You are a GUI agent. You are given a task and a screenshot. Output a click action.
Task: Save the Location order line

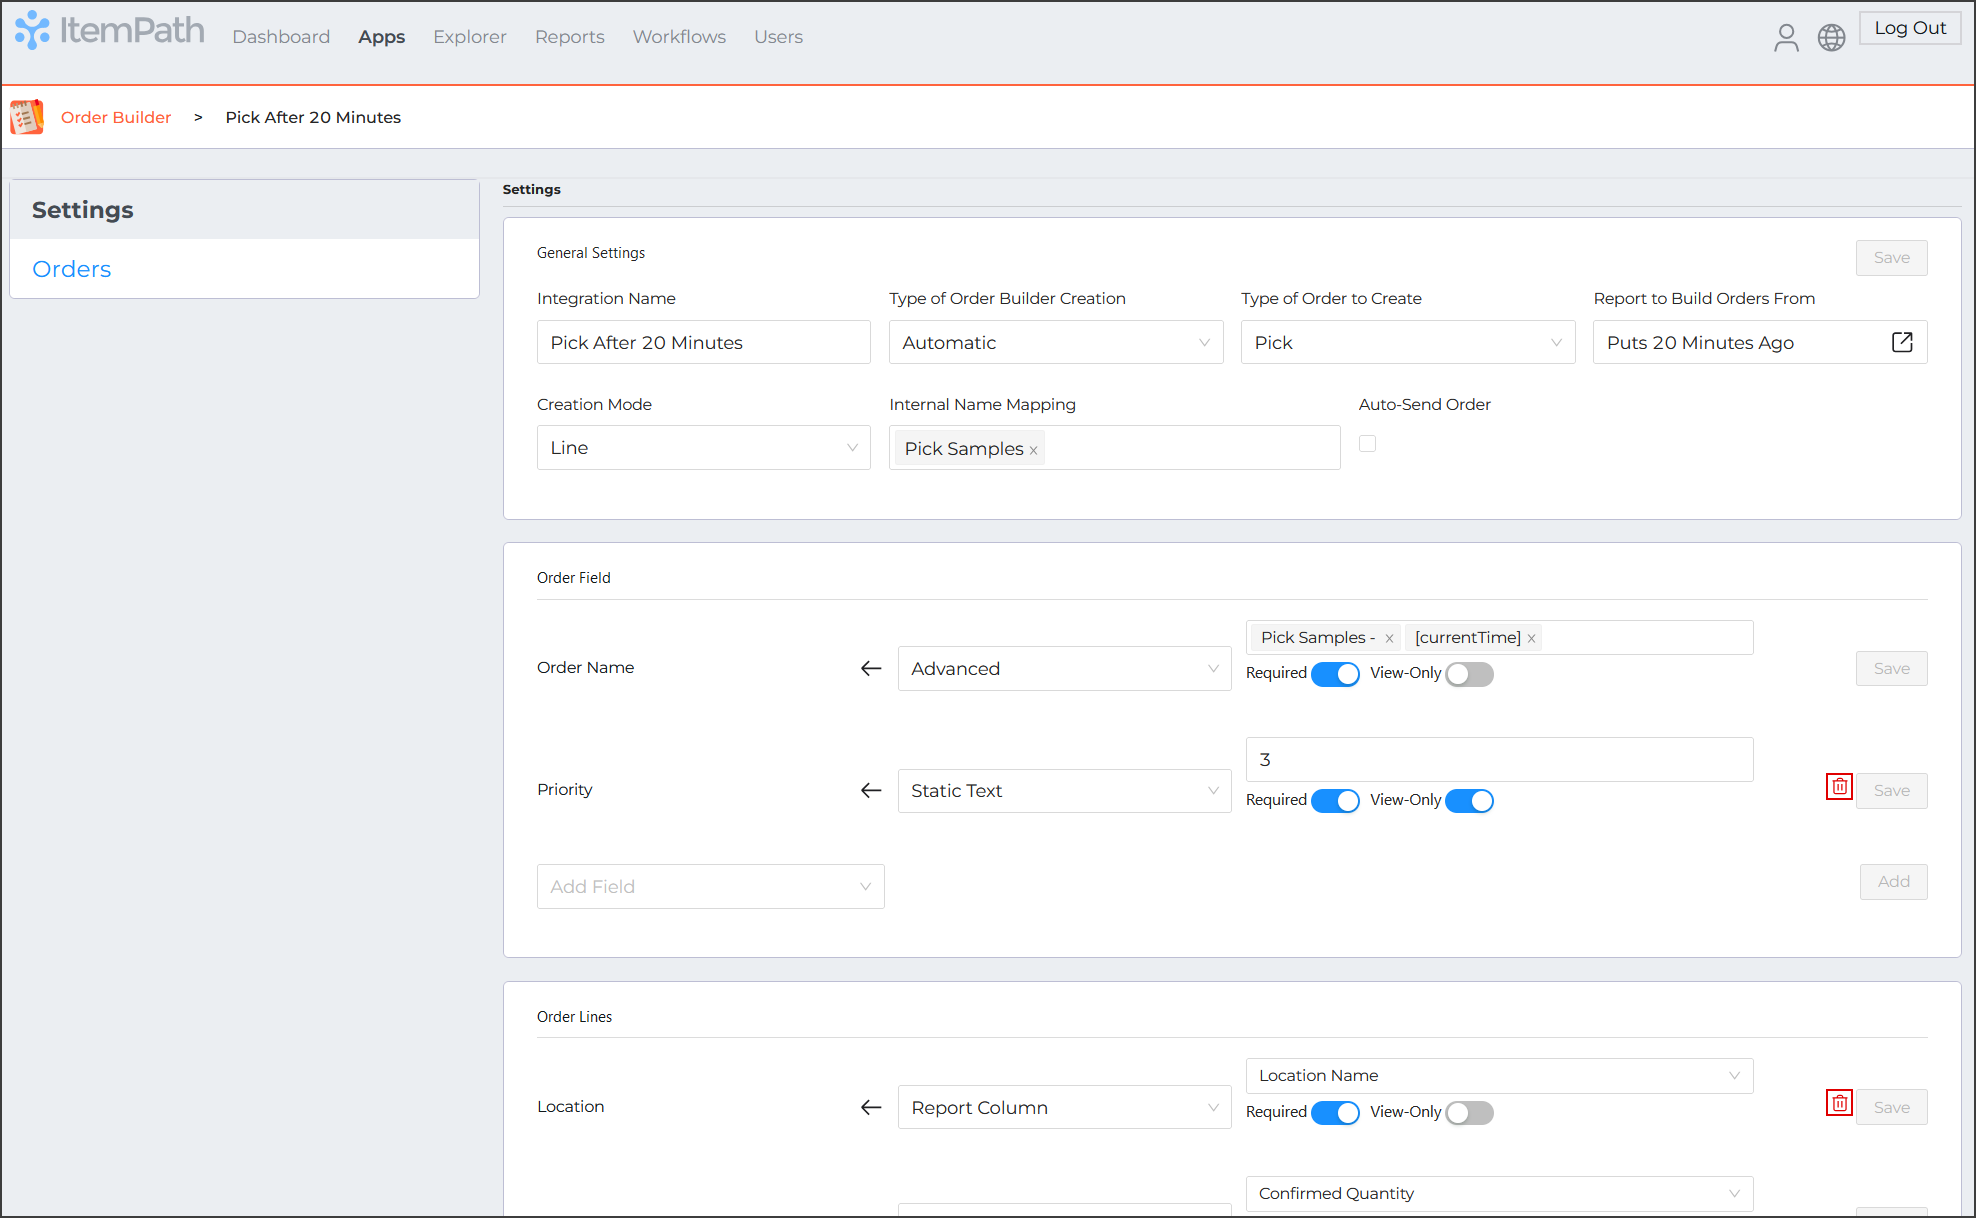1891,1107
